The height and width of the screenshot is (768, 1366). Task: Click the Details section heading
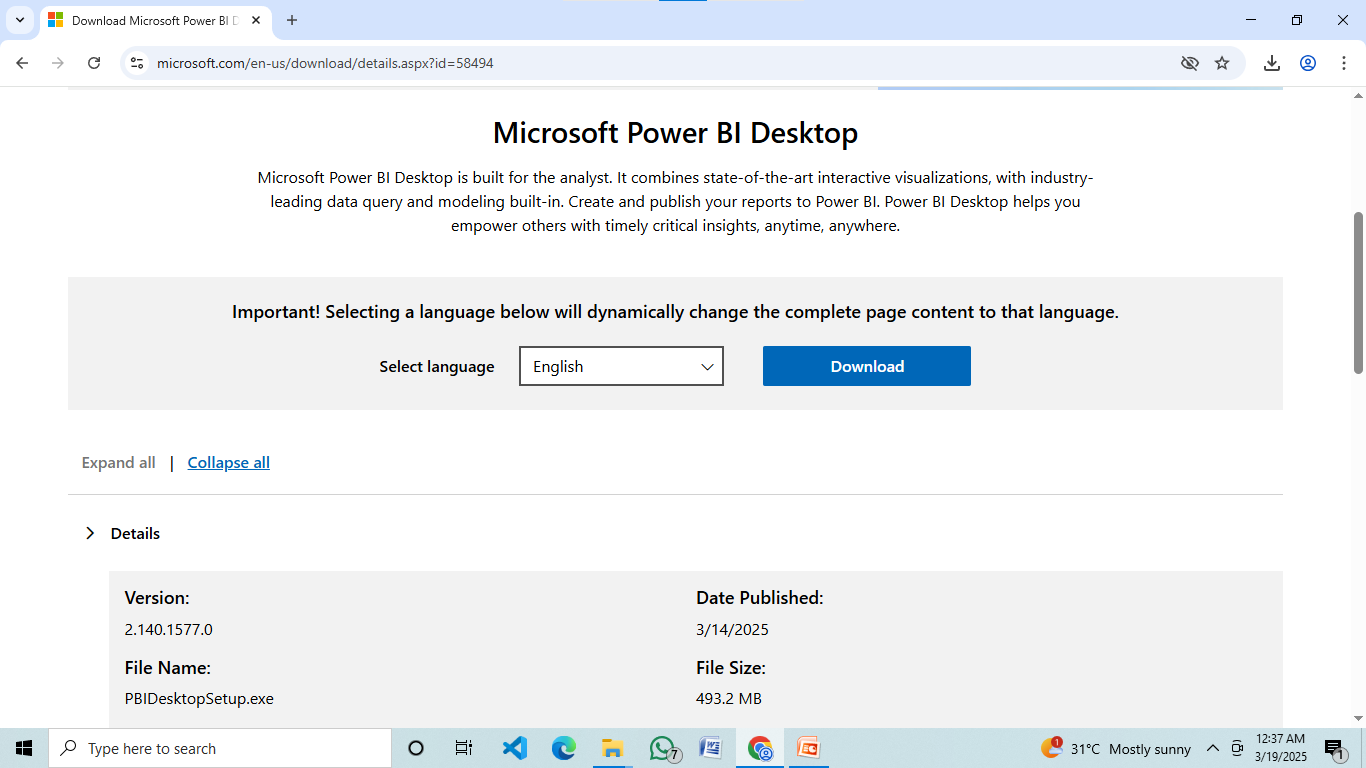coord(135,533)
